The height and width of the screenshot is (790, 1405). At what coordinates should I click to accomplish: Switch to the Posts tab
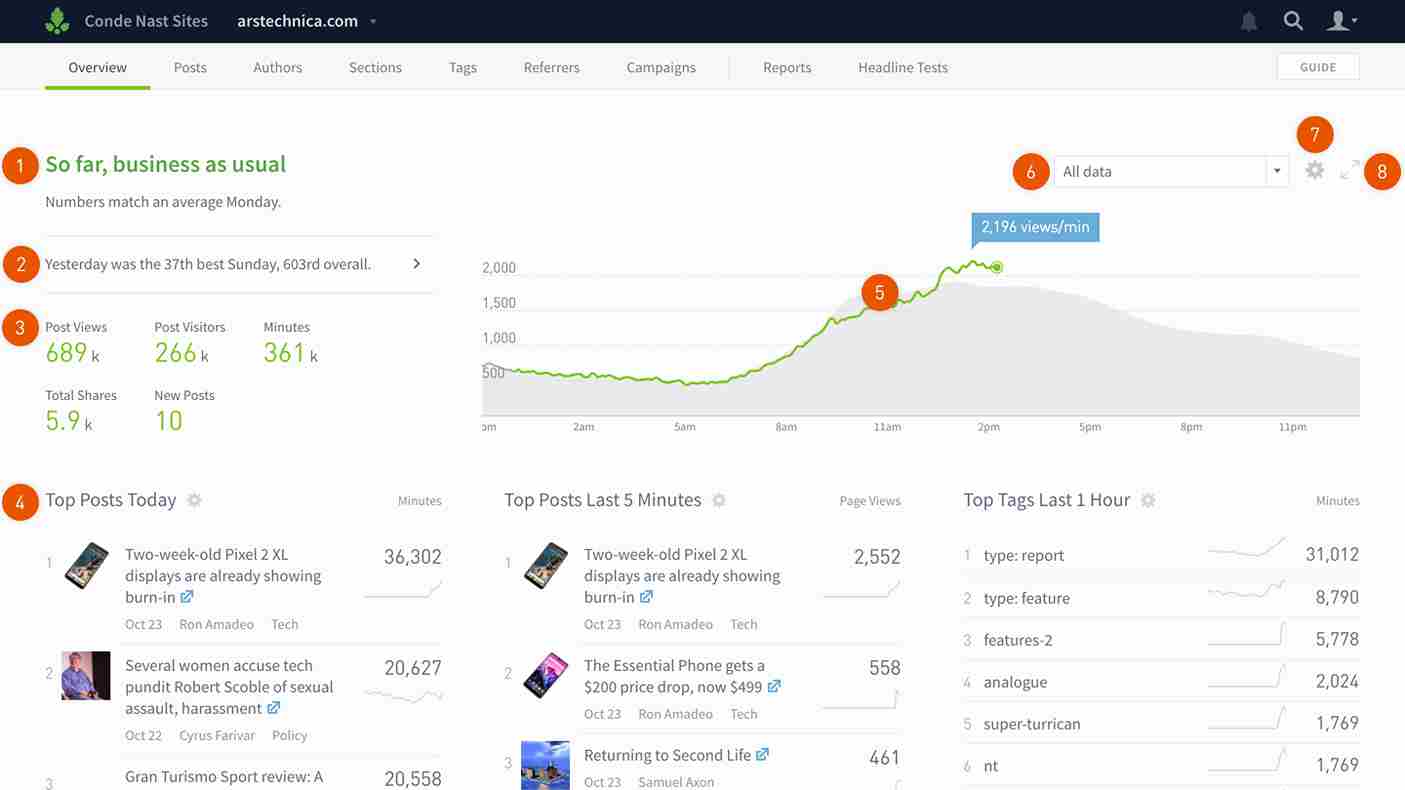[190, 66]
